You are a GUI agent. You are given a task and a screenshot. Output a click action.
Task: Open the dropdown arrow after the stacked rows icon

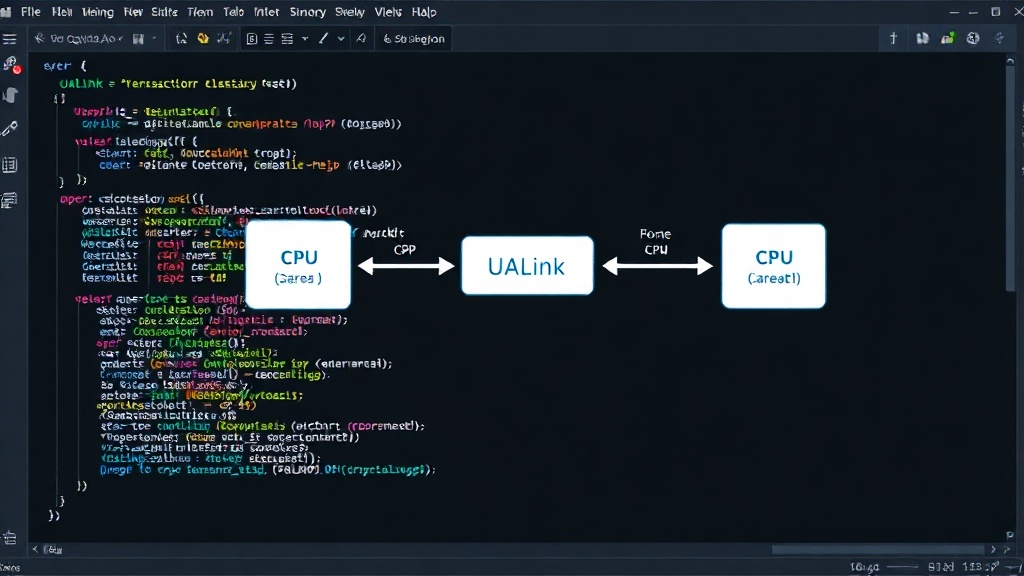(305, 39)
